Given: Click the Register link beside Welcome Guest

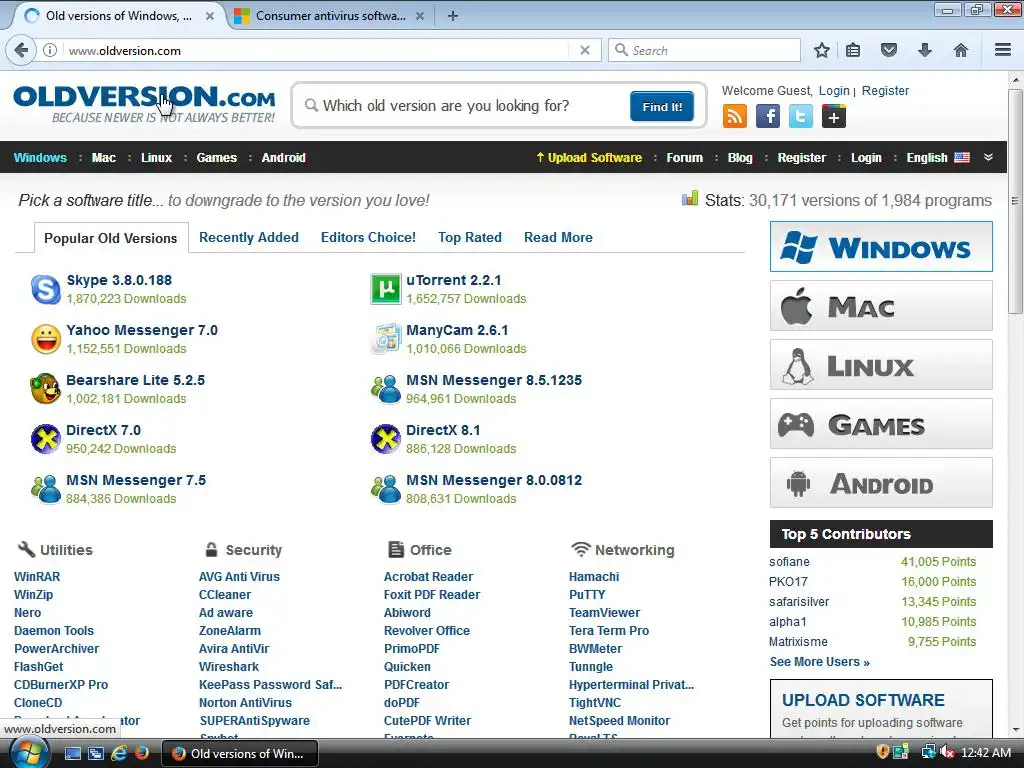Looking at the screenshot, I should 885,91.
